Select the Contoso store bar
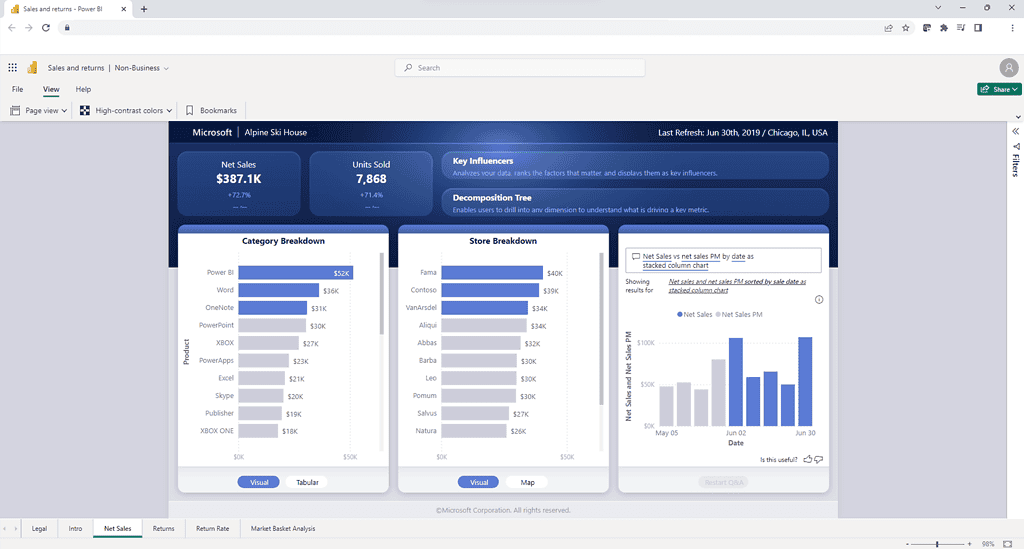This screenshot has height=549, width=1024. [x=490, y=290]
